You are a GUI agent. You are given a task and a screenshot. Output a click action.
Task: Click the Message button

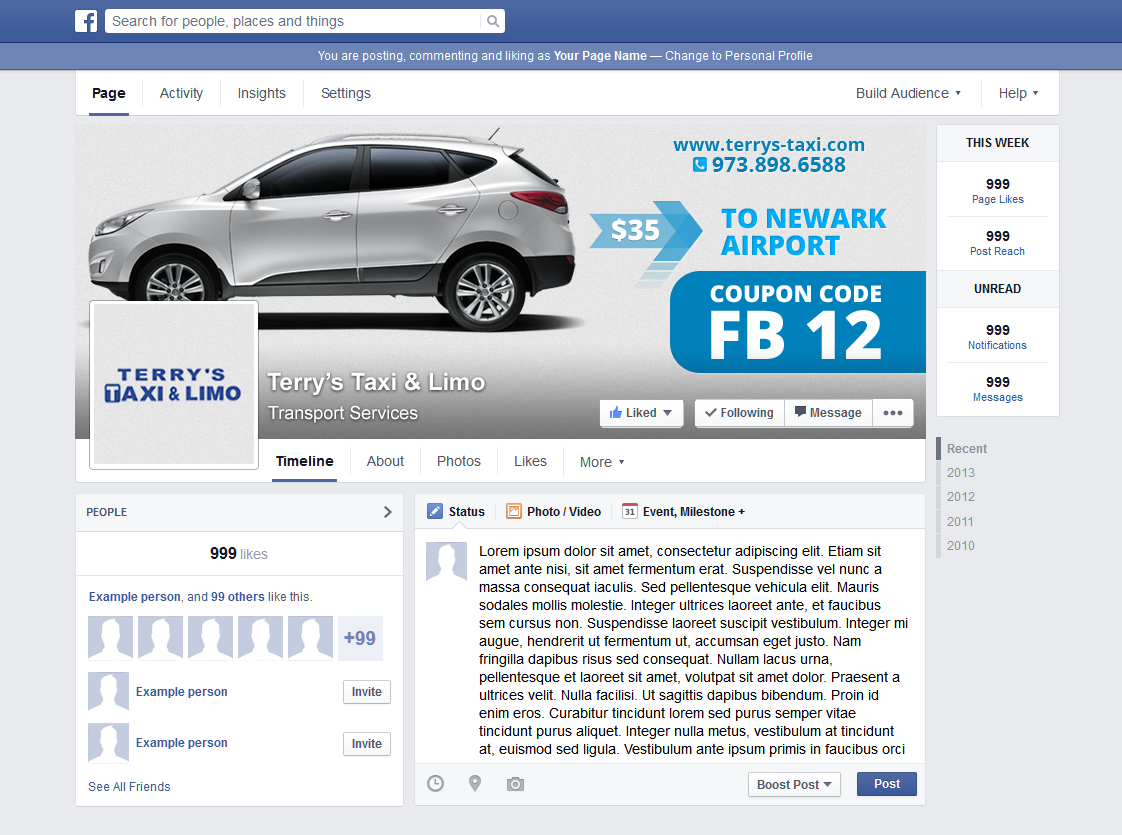click(828, 413)
